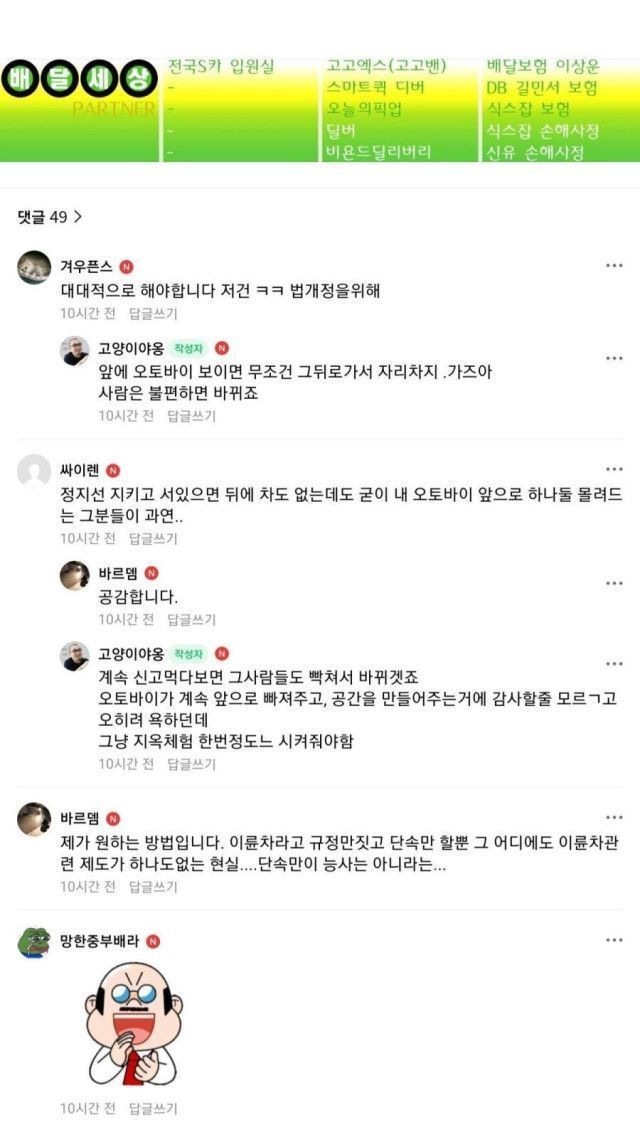The height and width of the screenshot is (1137, 640).
Task: Open 배달보험 이상운 partner link
Action: pos(543,66)
